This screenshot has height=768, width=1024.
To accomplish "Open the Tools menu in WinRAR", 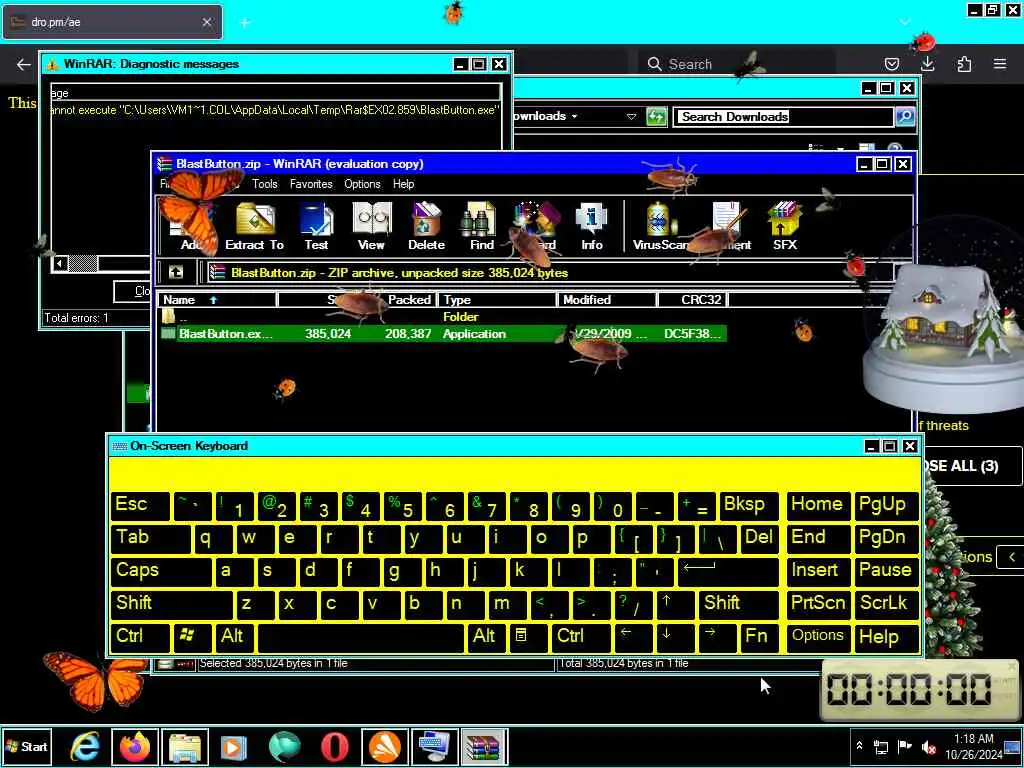I will 264,184.
